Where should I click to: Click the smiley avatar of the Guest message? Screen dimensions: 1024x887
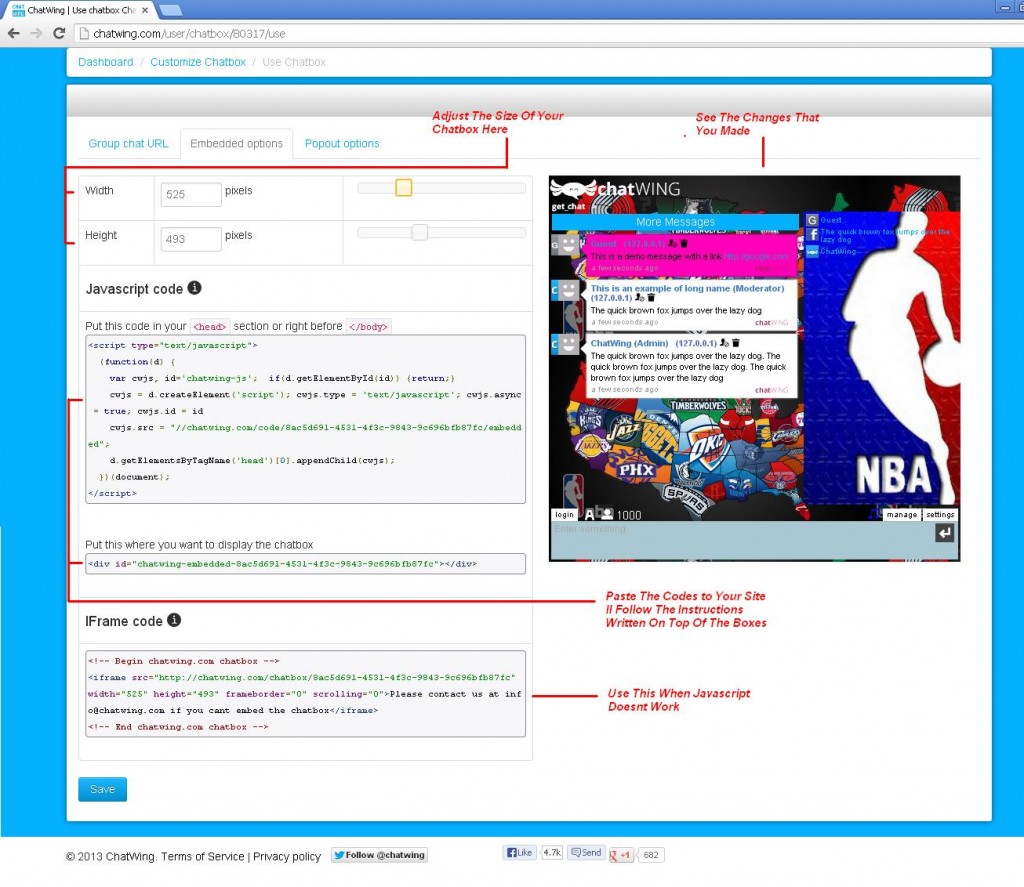(569, 246)
